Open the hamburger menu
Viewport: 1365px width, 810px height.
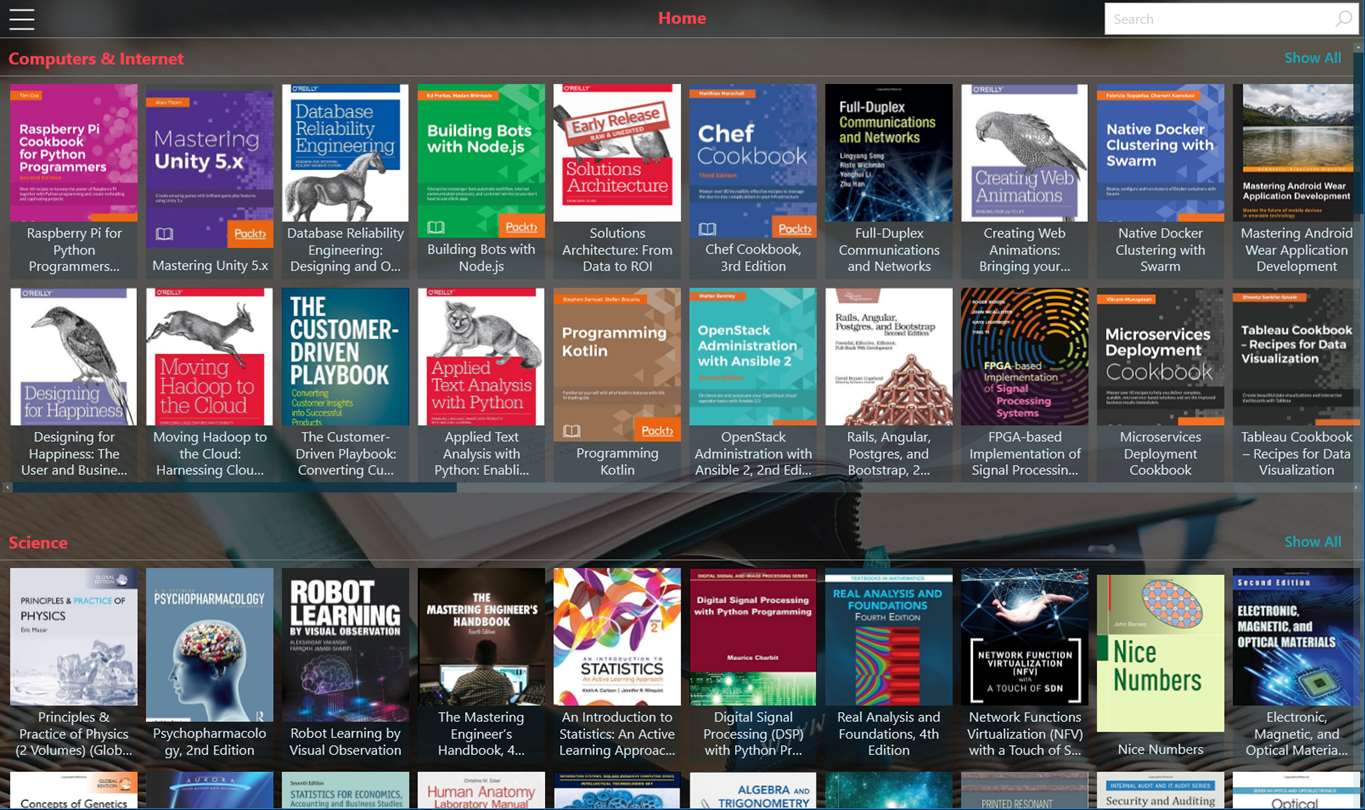click(21, 19)
